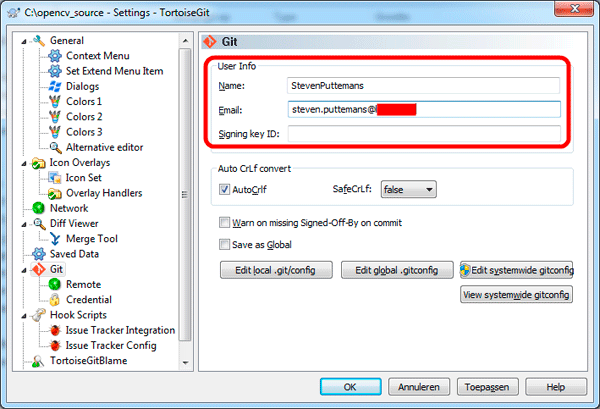The image size is (600, 409).
Task: Select Overlay Handlers tree item
Action: (104, 193)
